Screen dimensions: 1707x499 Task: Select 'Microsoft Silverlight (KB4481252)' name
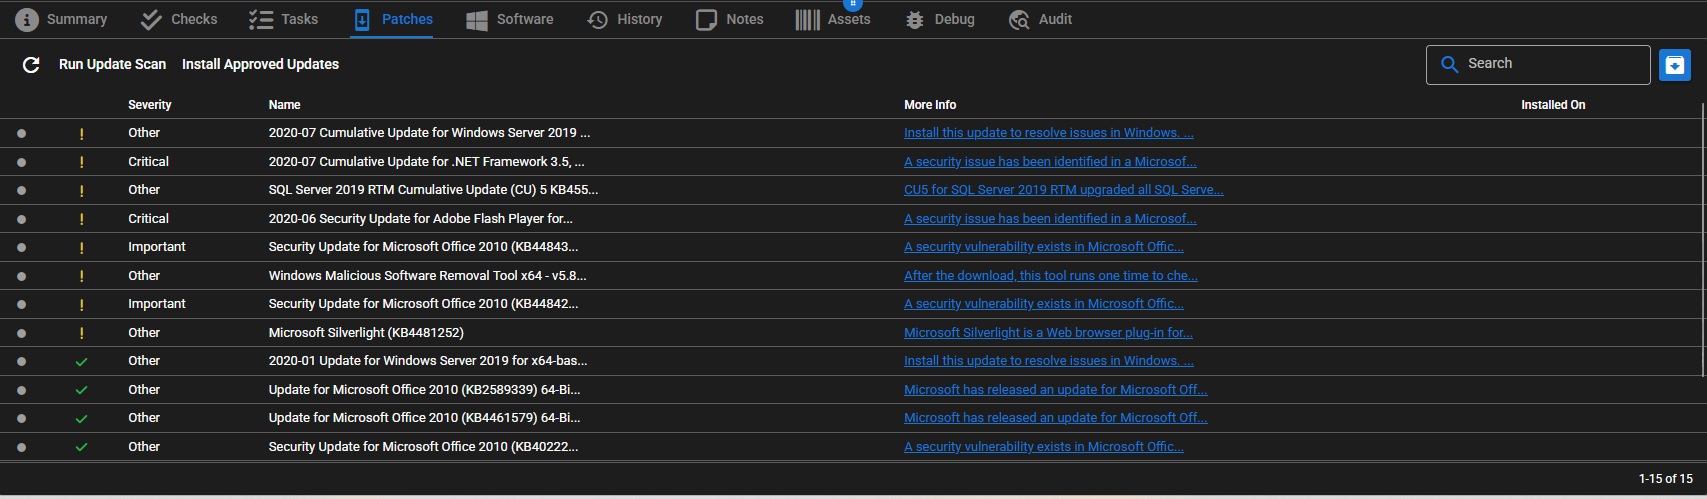(x=366, y=333)
